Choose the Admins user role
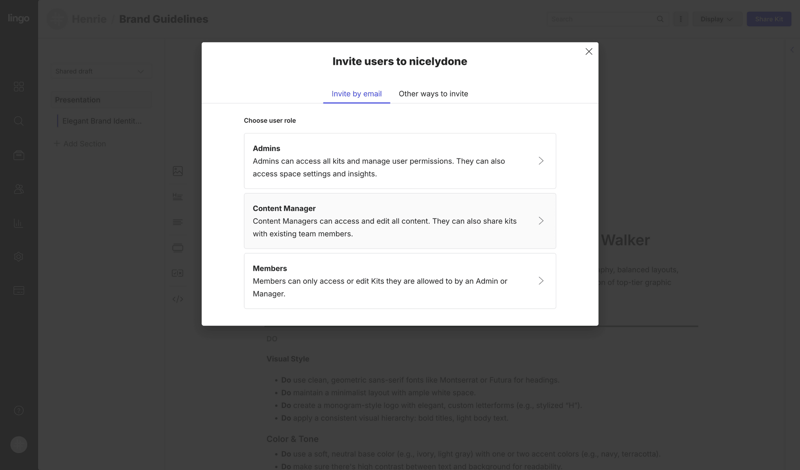This screenshot has height=470, width=800. click(x=399, y=161)
